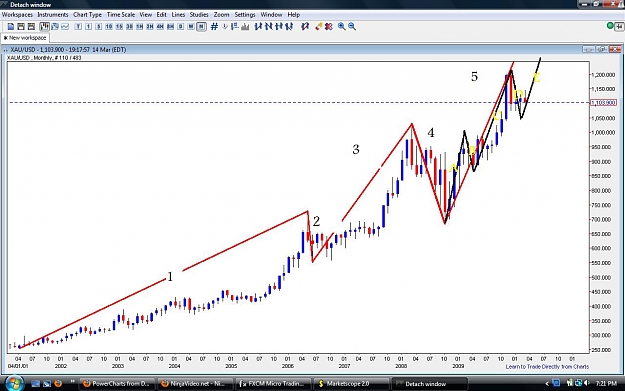
Task: Switch to bar chart type icon
Action: point(55,27)
